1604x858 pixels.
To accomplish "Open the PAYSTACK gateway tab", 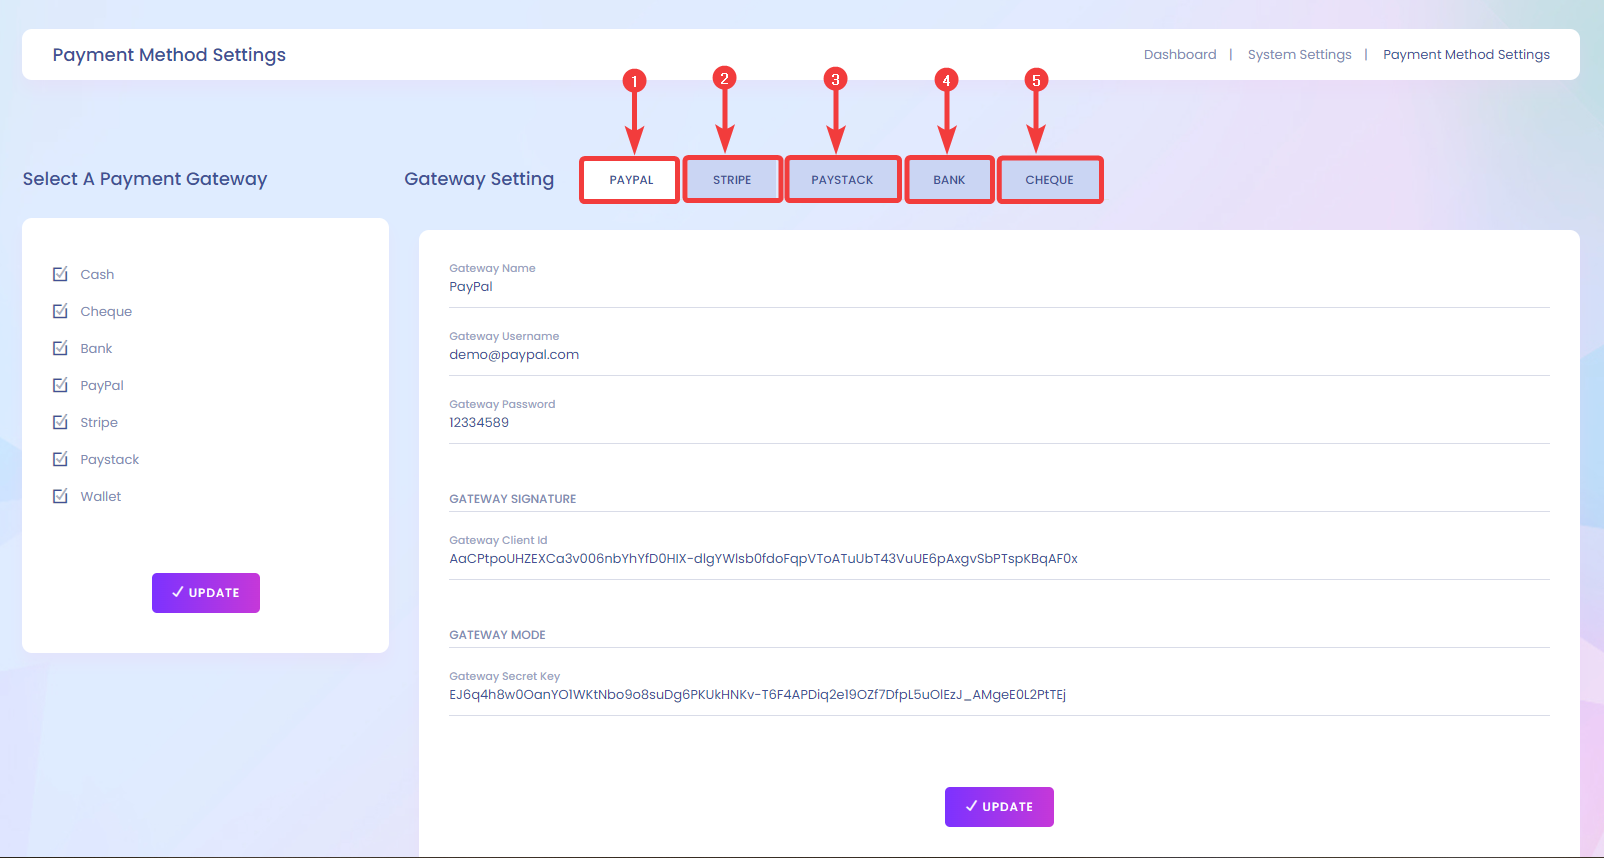I will (842, 180).
